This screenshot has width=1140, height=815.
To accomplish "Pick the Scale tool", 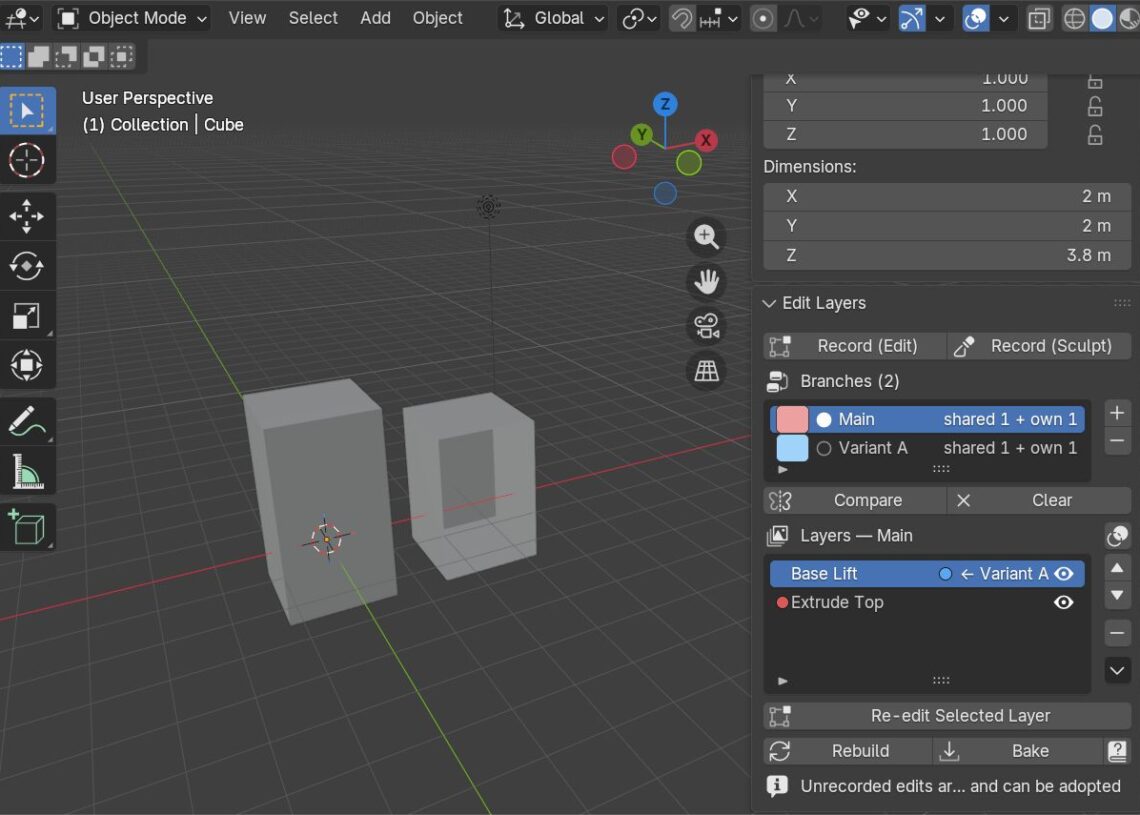I will (x=27, y=316).
